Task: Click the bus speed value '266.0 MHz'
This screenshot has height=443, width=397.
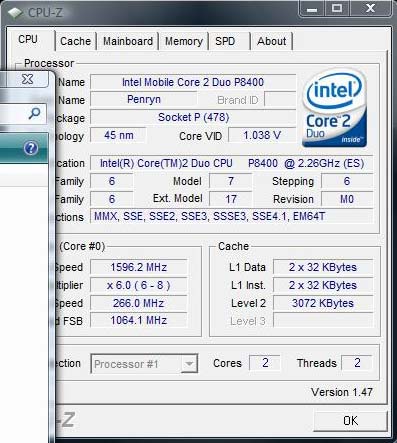Action: pyautogui.click(x=139, y=303)
